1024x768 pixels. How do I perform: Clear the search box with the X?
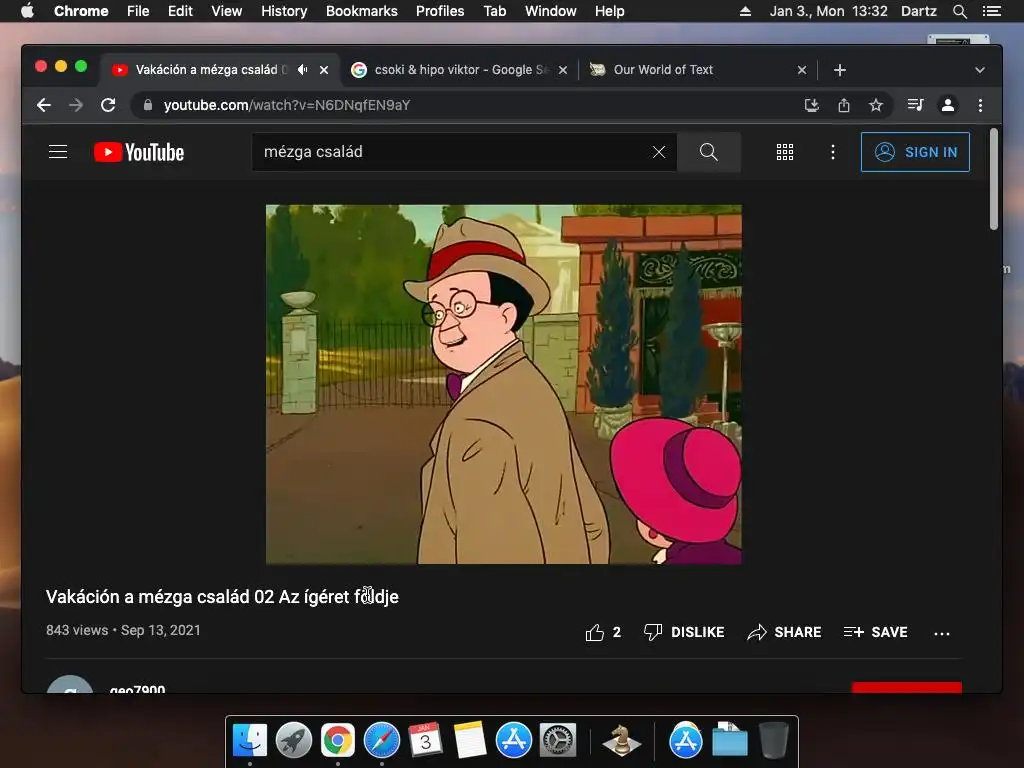(x=659, y=152)
